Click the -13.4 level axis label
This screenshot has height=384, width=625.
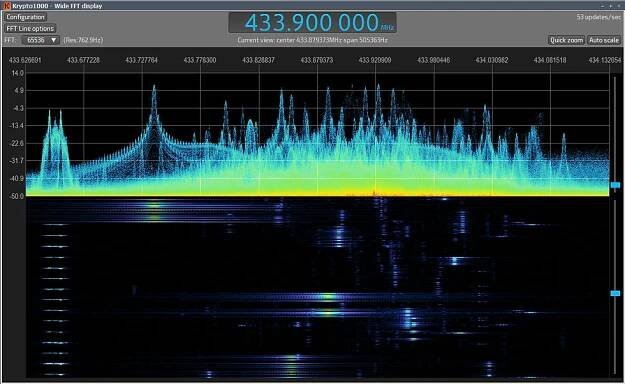click(x=17, y=126)
